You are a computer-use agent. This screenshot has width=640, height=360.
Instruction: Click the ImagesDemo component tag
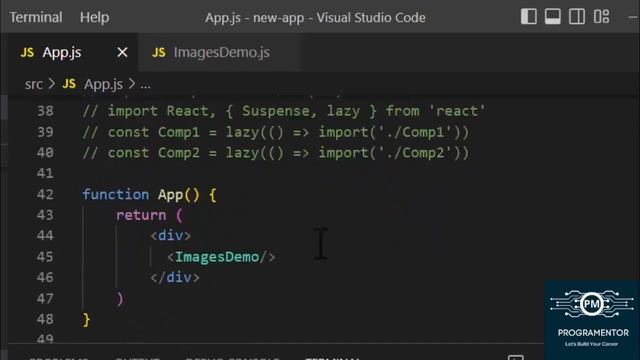click(x=221, y=257)
